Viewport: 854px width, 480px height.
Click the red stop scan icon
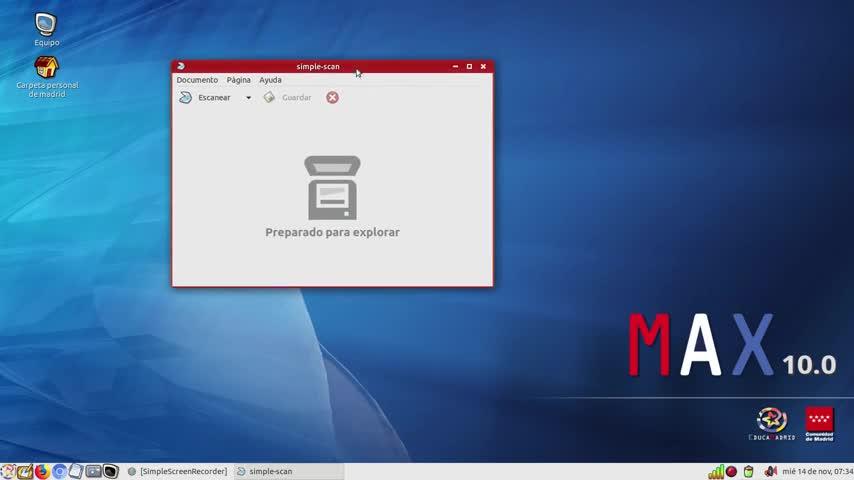[x=332, y=98]
